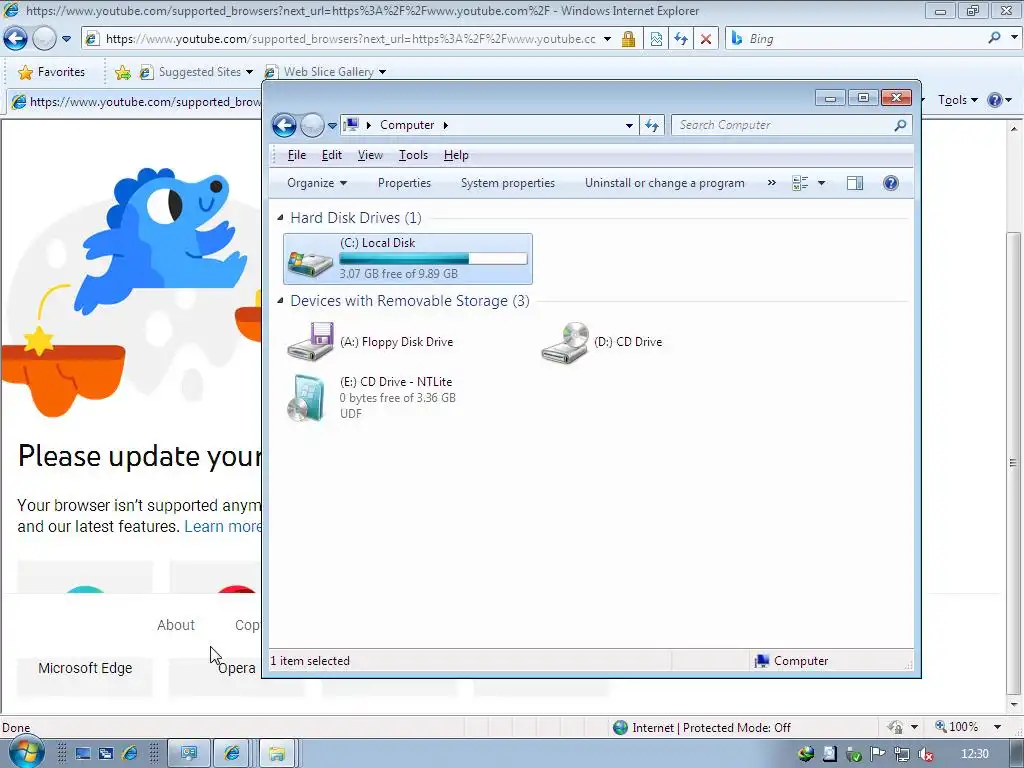Click the Learn more link
The height and width of the screenshot is (768, 1024).
[x=223, y=526]
